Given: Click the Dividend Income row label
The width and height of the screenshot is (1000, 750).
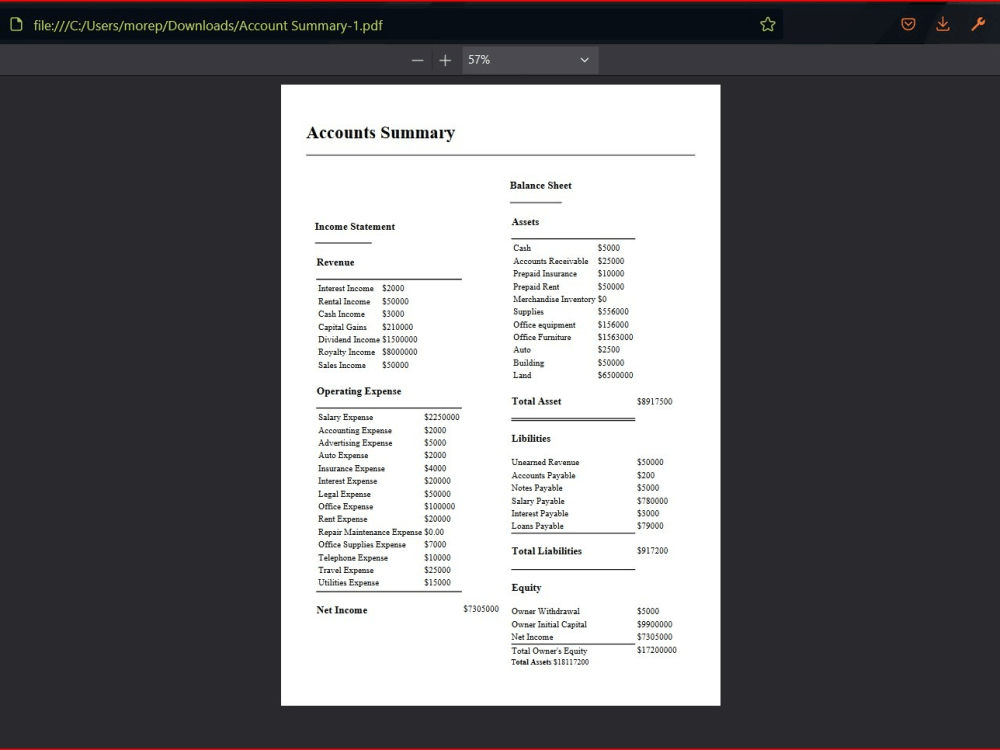Looking at the screenshot, I should (349, 340).
